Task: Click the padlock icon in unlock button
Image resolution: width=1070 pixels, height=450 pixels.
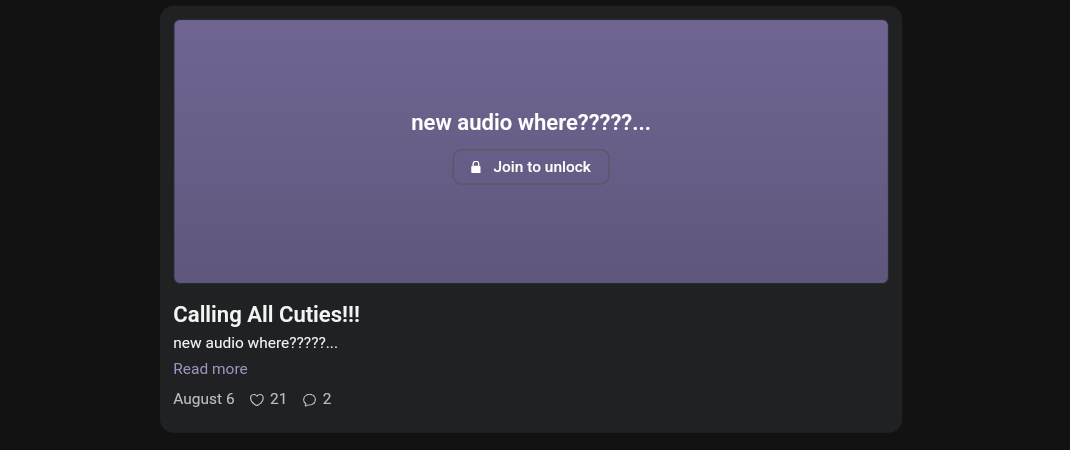Action: (476, 167)
